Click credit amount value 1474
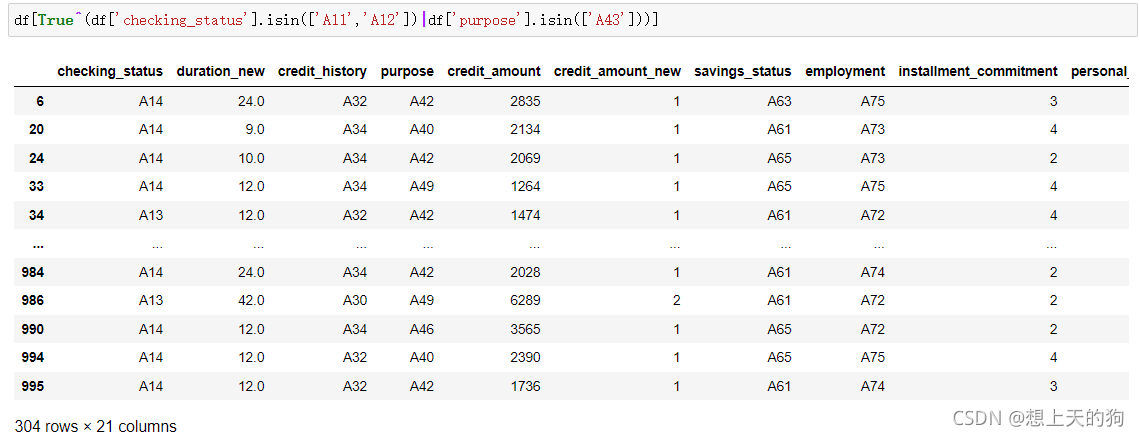The image size is (1139, 436). 525,215
